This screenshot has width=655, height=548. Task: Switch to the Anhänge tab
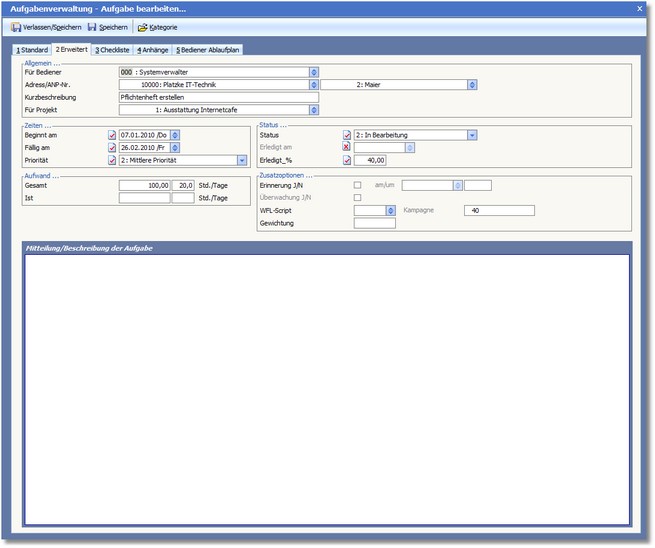153,49
